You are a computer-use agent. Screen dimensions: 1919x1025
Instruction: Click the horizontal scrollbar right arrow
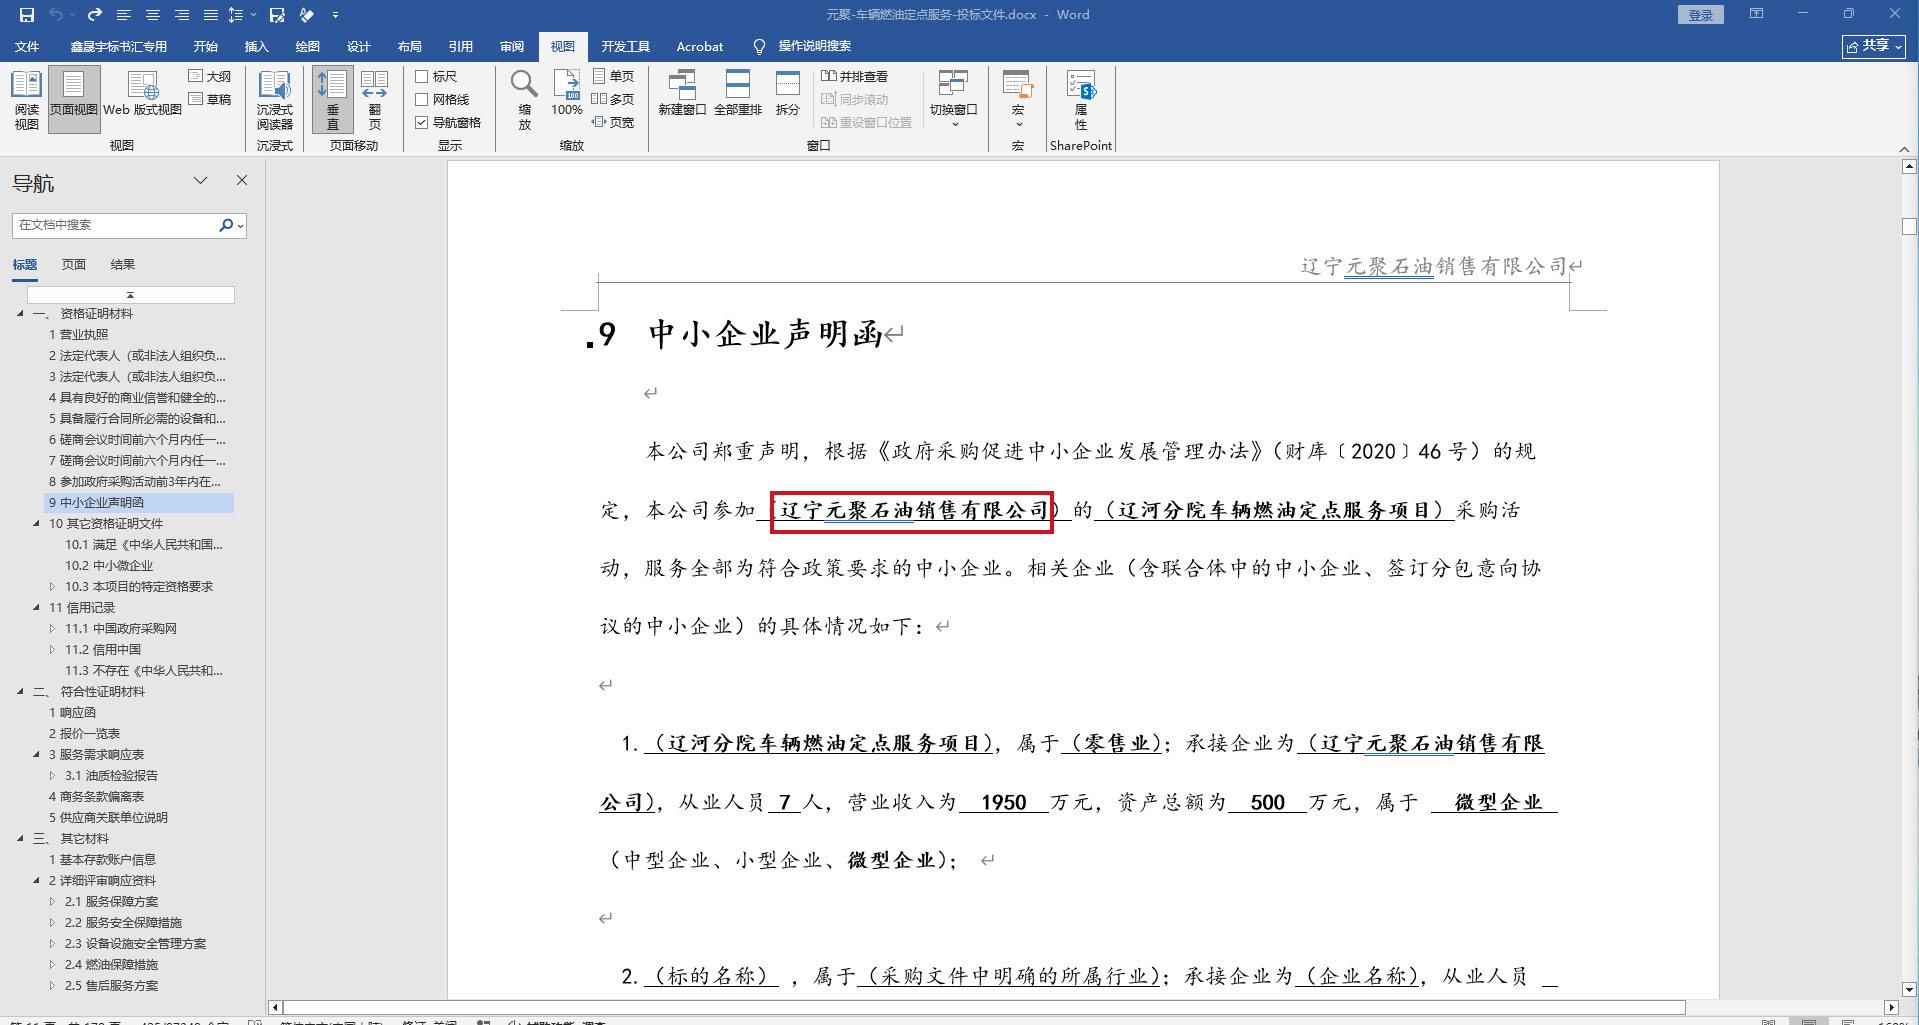(1891, 1008)
